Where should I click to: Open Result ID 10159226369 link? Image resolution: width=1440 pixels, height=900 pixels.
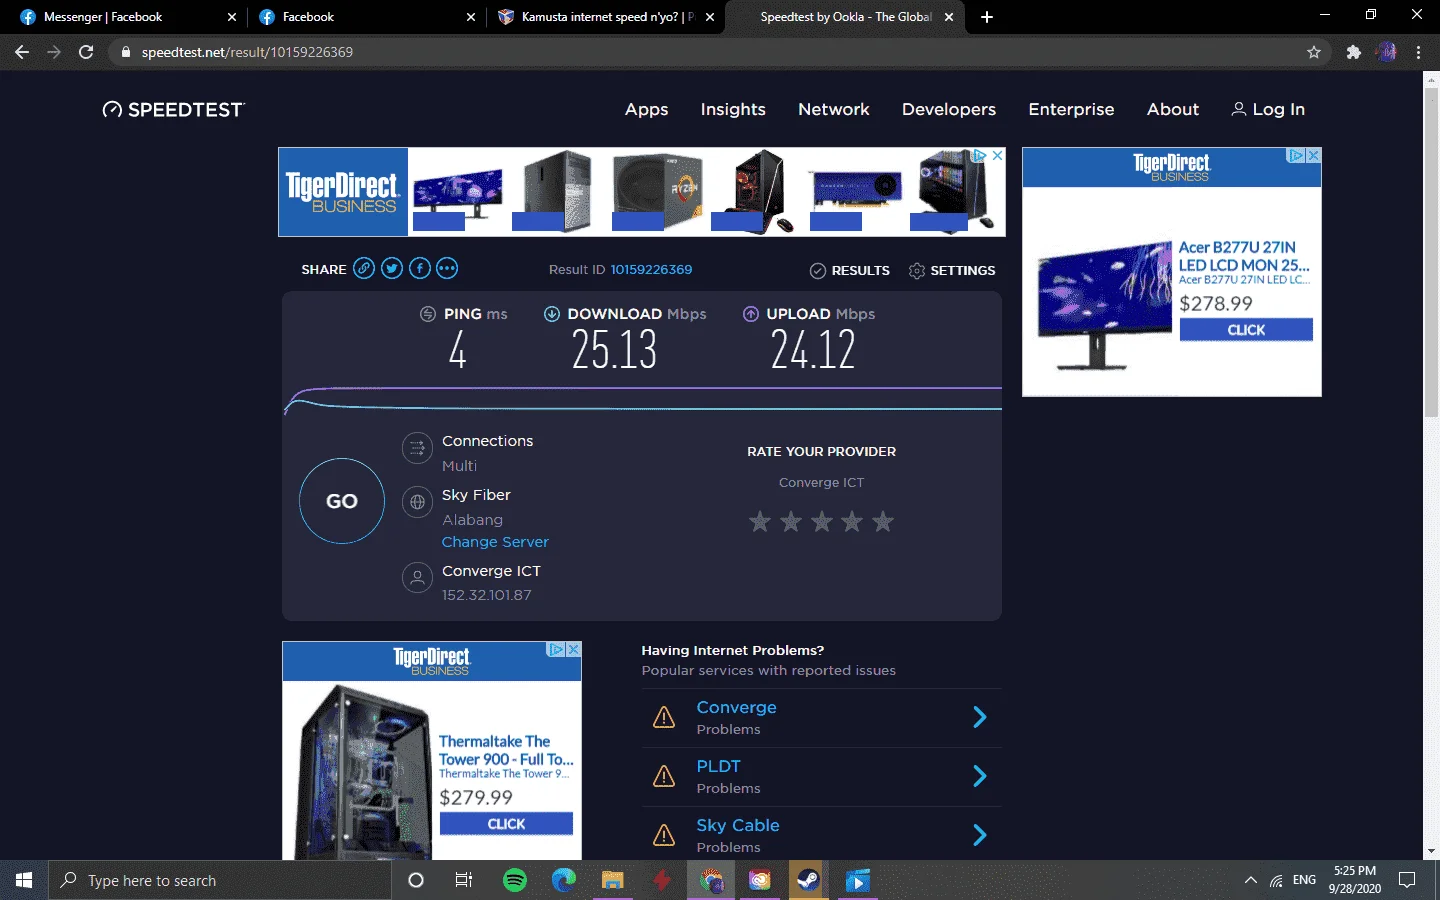point(651,270)
